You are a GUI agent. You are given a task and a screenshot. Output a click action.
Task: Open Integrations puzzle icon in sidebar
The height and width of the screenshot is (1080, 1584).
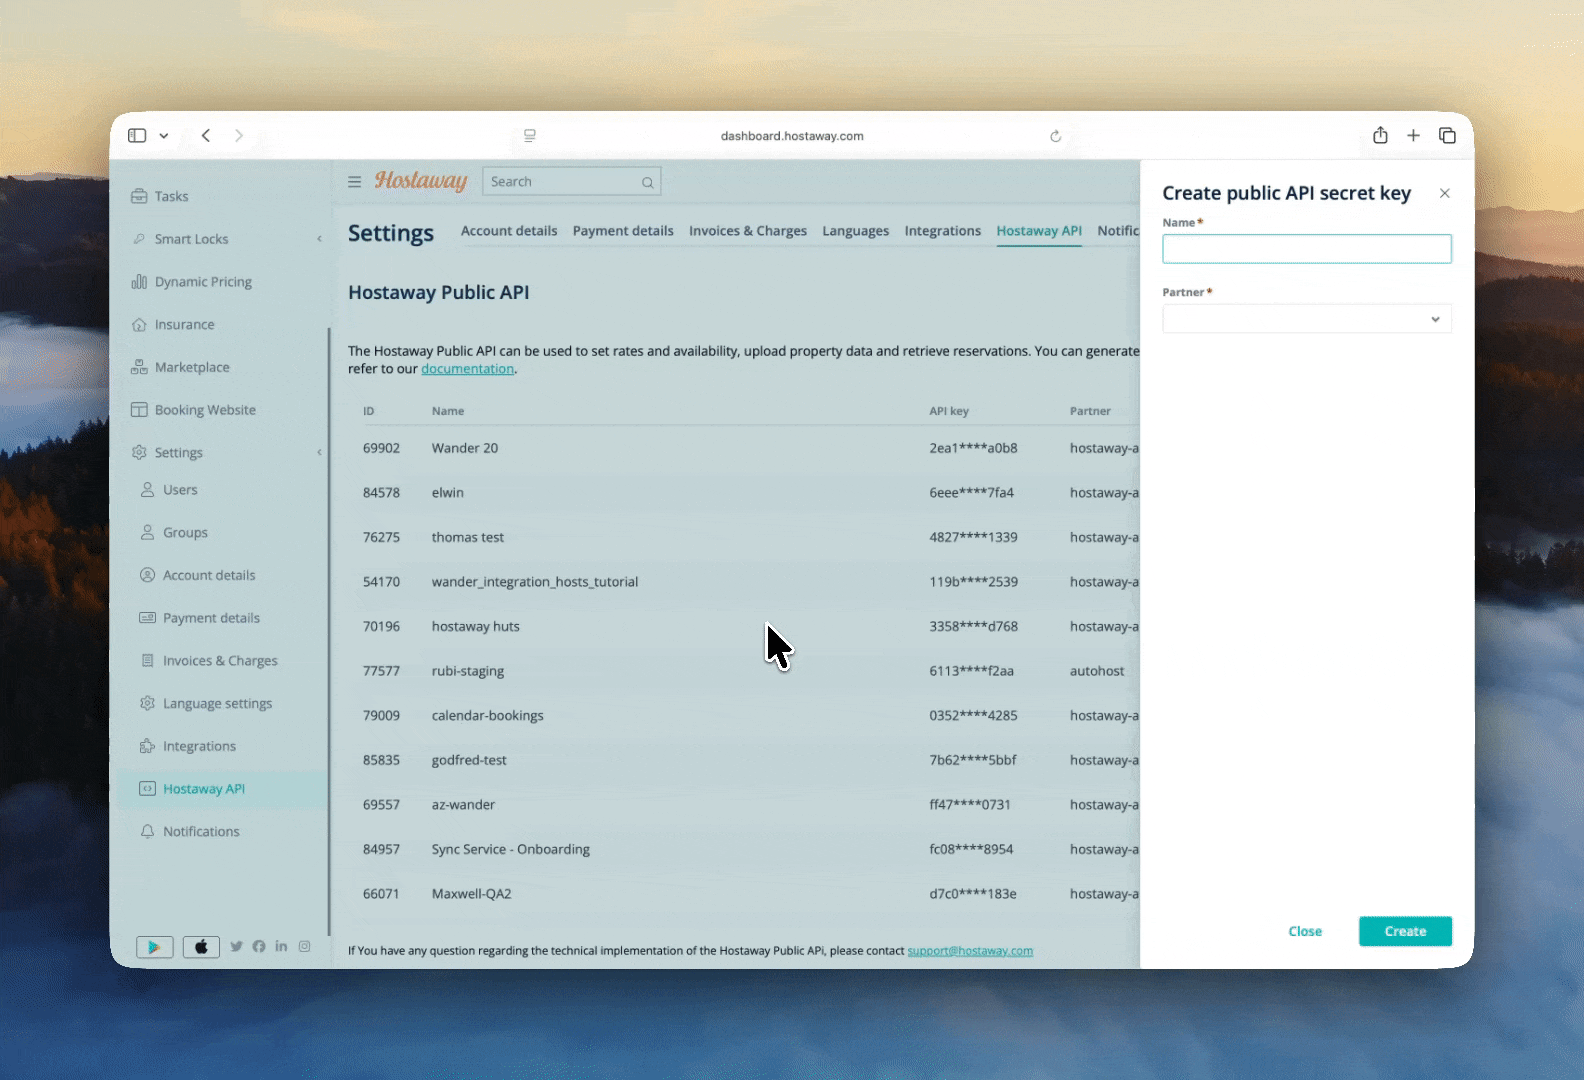147,746
